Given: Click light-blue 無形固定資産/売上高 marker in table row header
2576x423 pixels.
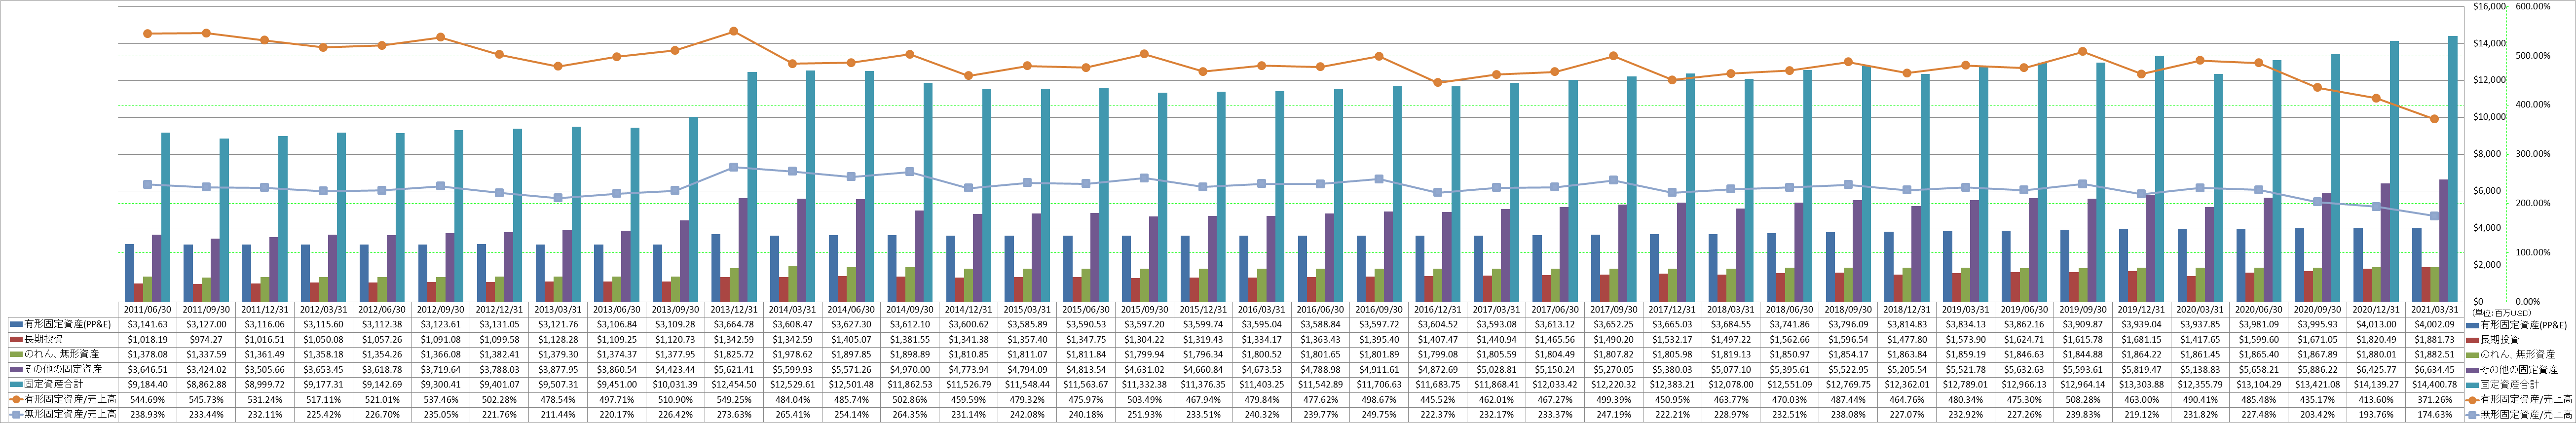Looking at the screenshot, I should coord(16,415).
